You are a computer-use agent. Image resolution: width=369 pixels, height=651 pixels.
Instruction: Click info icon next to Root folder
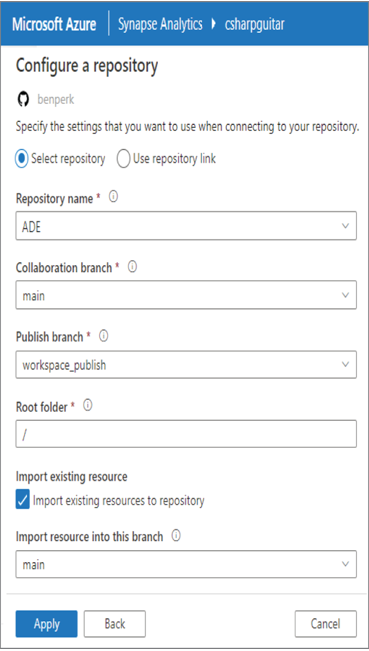pyautogui.click(x=88, y=406)
